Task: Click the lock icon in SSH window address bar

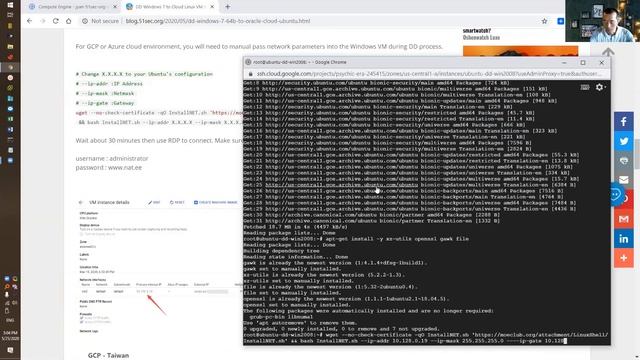Action: [x=251, y=74]
